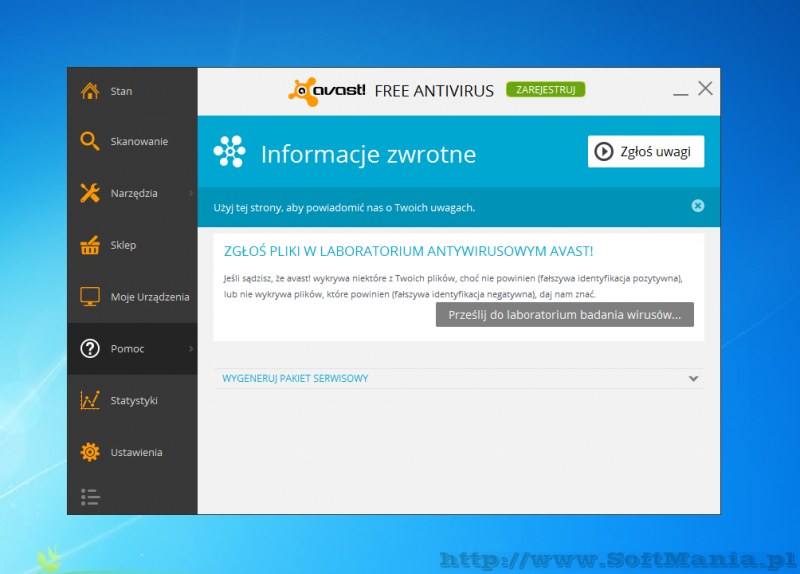Click the Pomoc question mark icon
Screen dimensions: 800x574
pyautogui.click(x=90, y=348)
